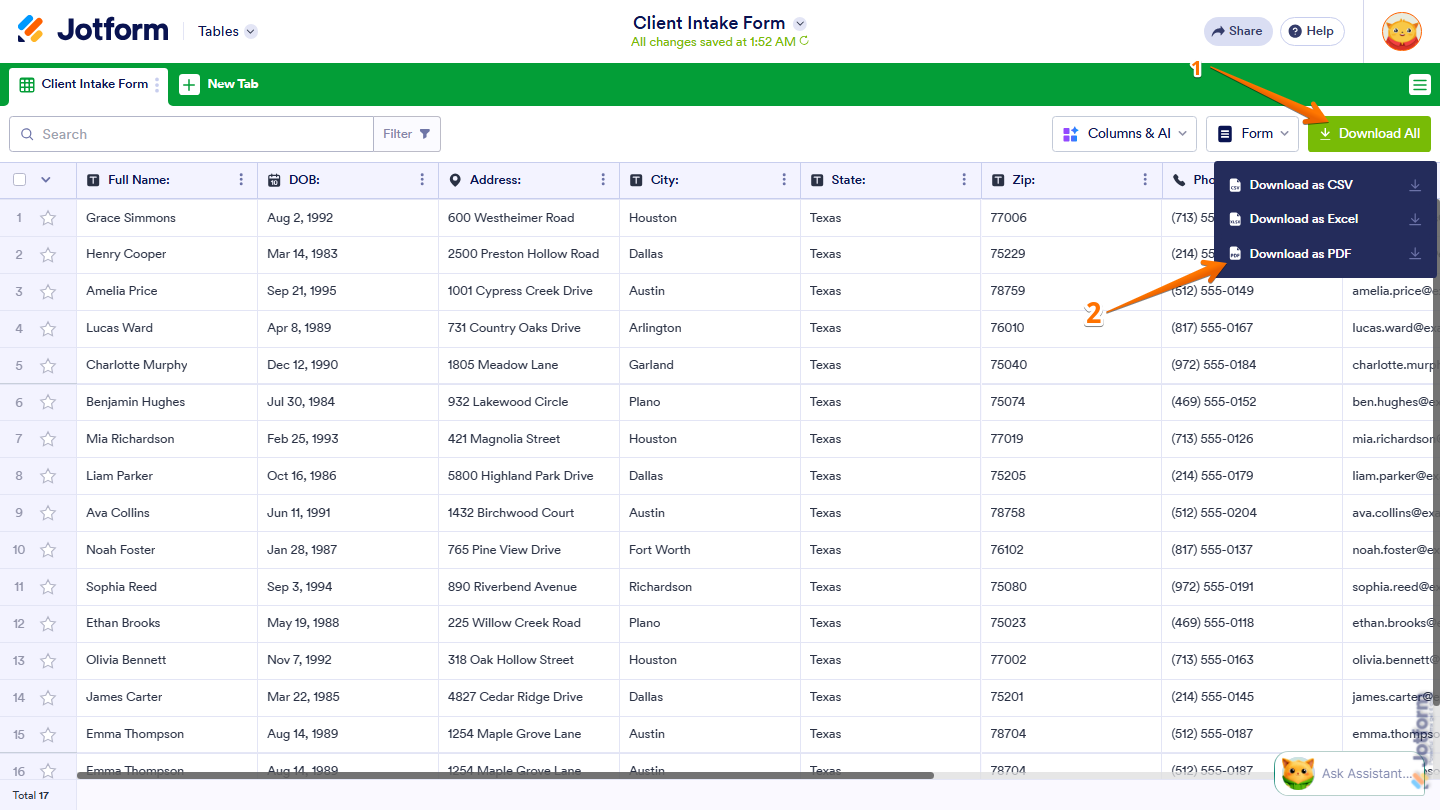Screen dimensions: 1440x810
Task: Open Client Intake Form tab options dots
Action: tap(157, 85)
